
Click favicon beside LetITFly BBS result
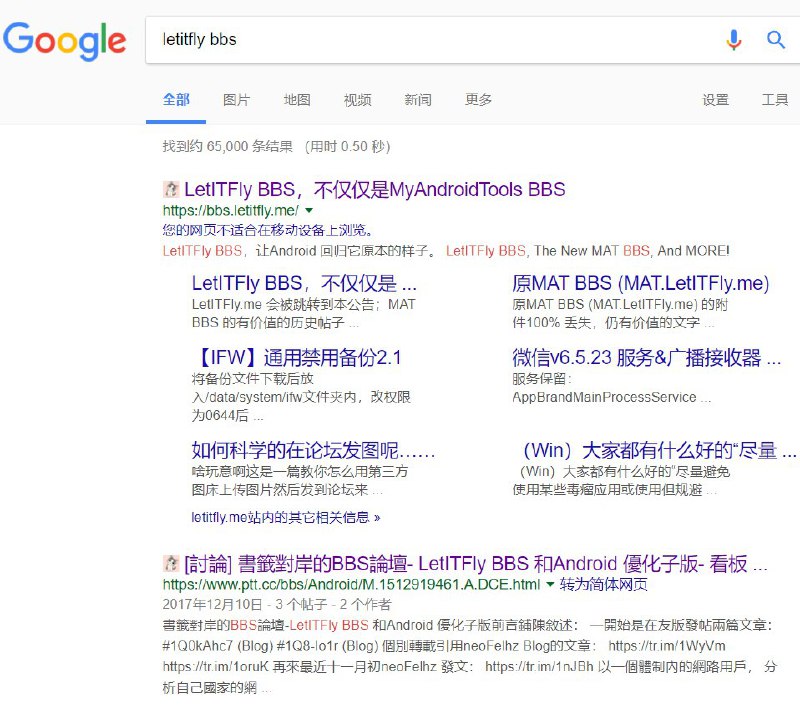(170, 189)
